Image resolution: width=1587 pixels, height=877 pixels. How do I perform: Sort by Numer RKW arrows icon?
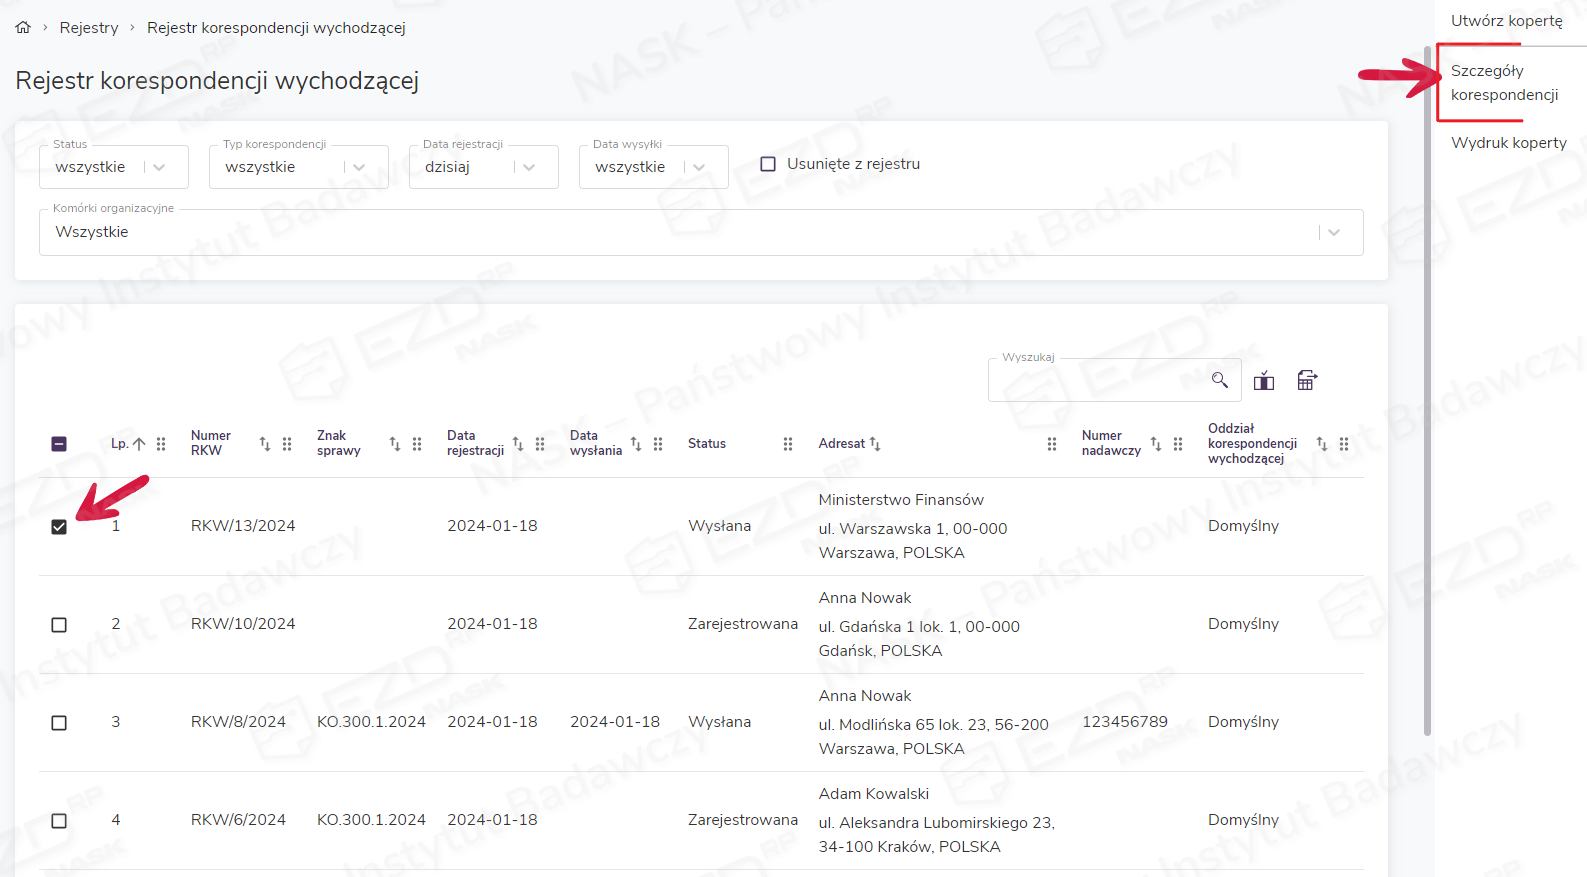(x=265, y=444)
